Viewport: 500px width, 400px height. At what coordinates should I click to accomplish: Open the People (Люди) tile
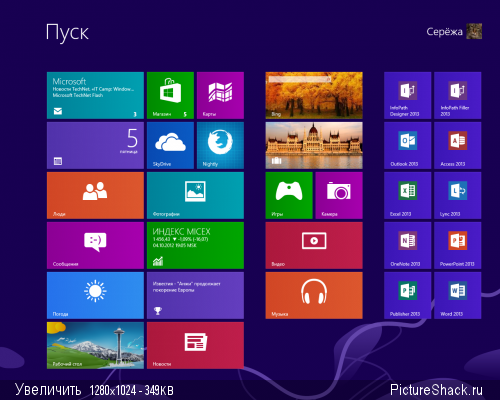tap(95, 195)
